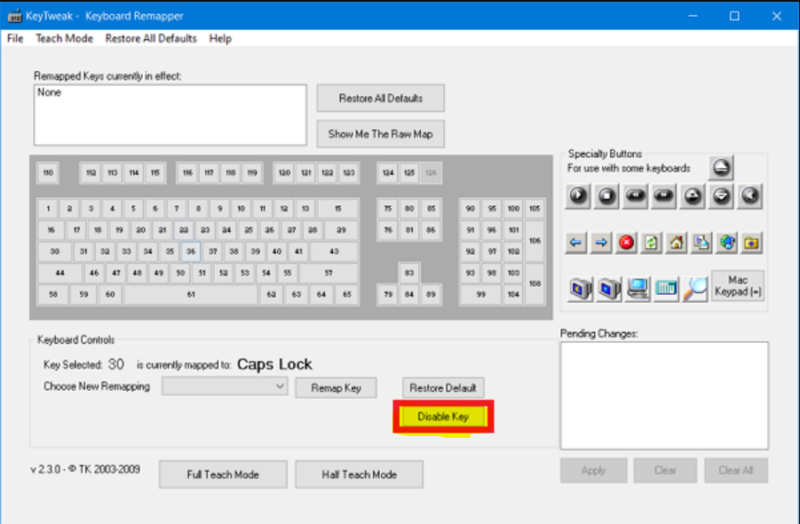Select the Eject specialty button
The image size is (800, 524).
pos(722,167)
